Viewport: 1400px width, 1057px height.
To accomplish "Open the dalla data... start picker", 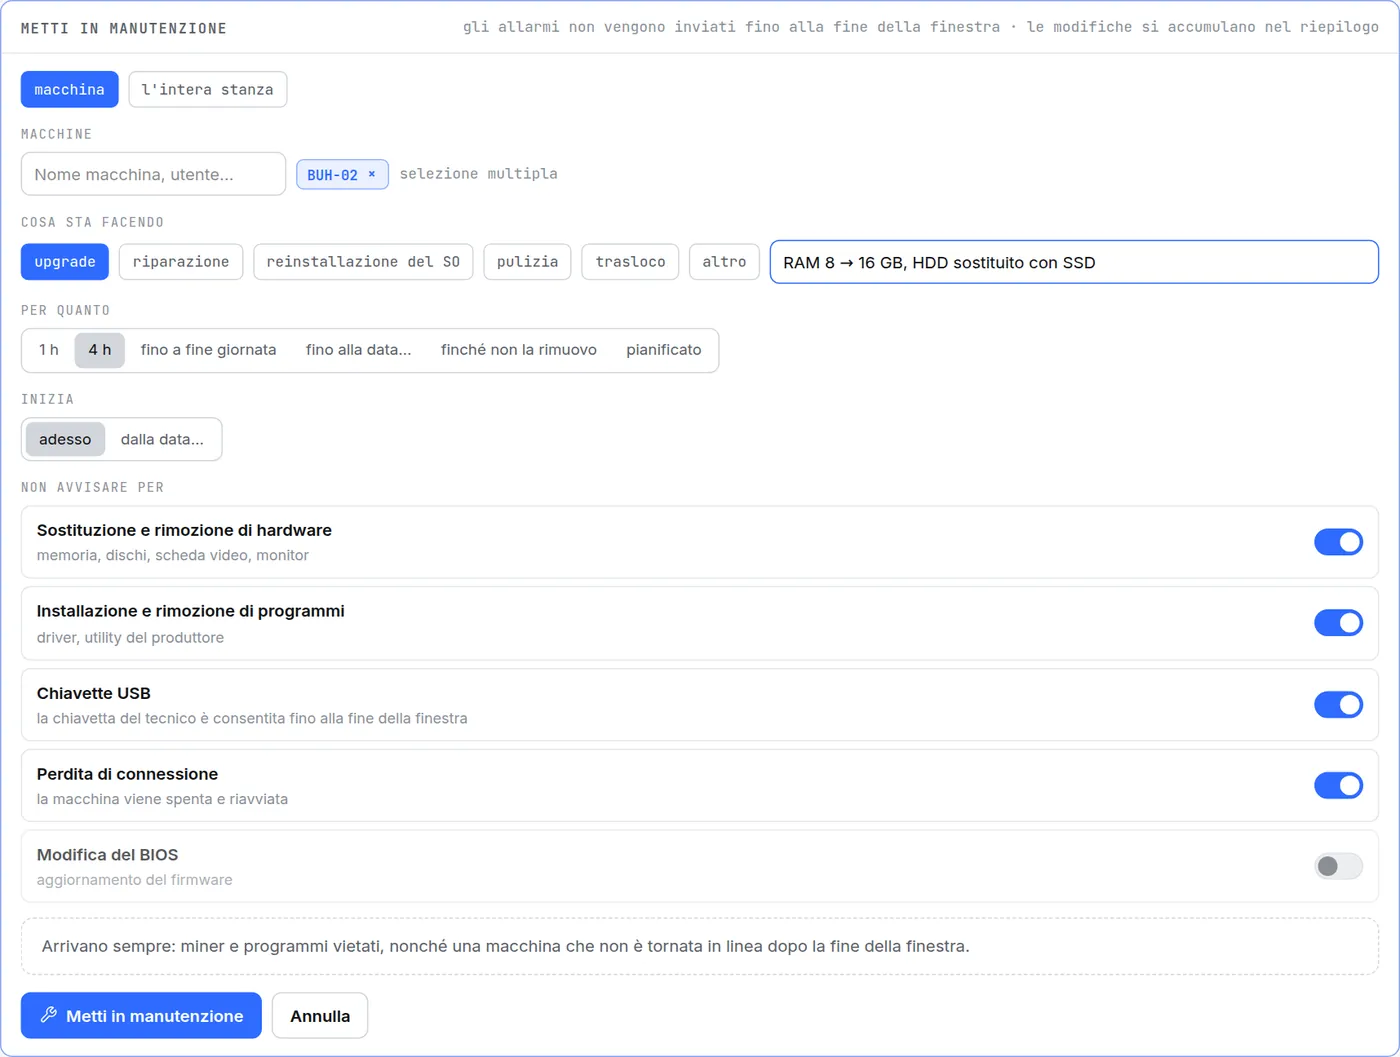I will coord(162,439).
